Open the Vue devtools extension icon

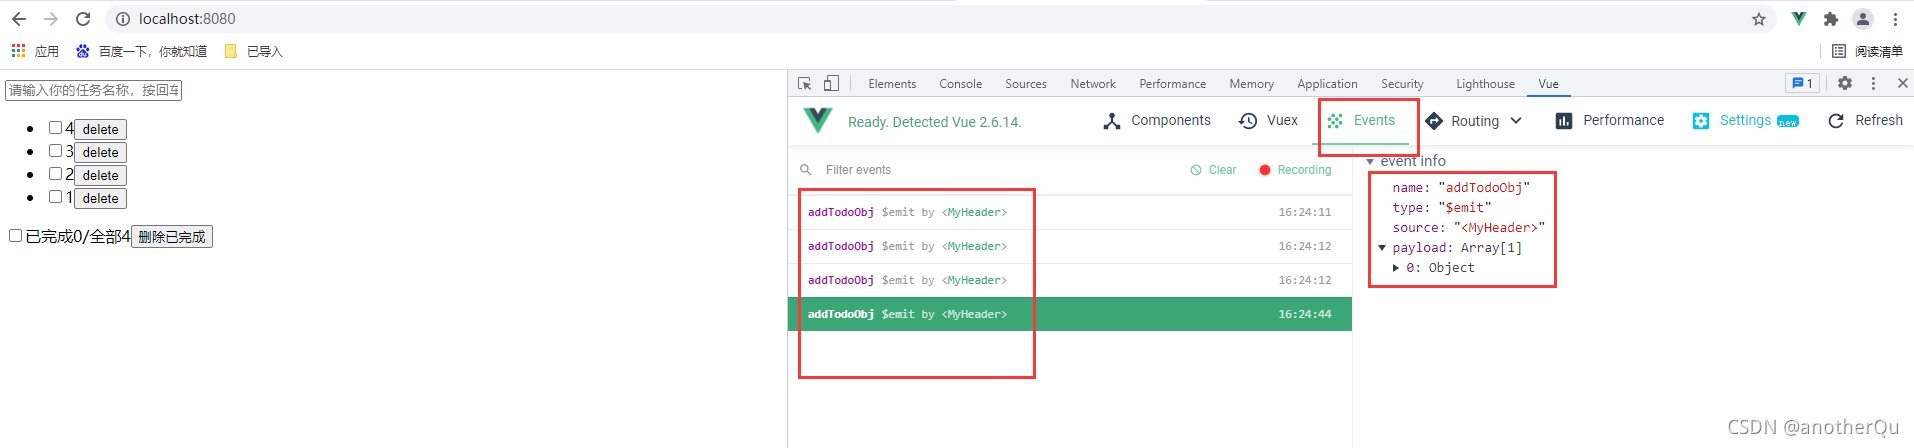coord(1799,19)
